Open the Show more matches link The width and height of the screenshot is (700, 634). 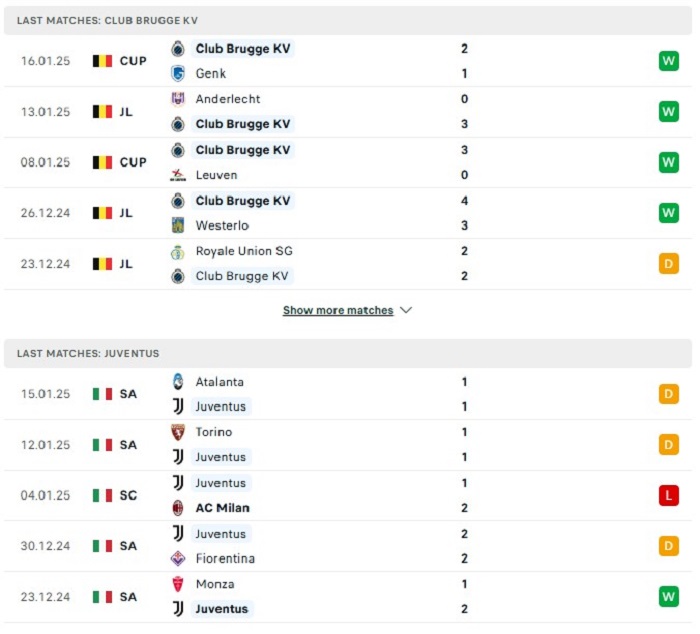point(338,310)
